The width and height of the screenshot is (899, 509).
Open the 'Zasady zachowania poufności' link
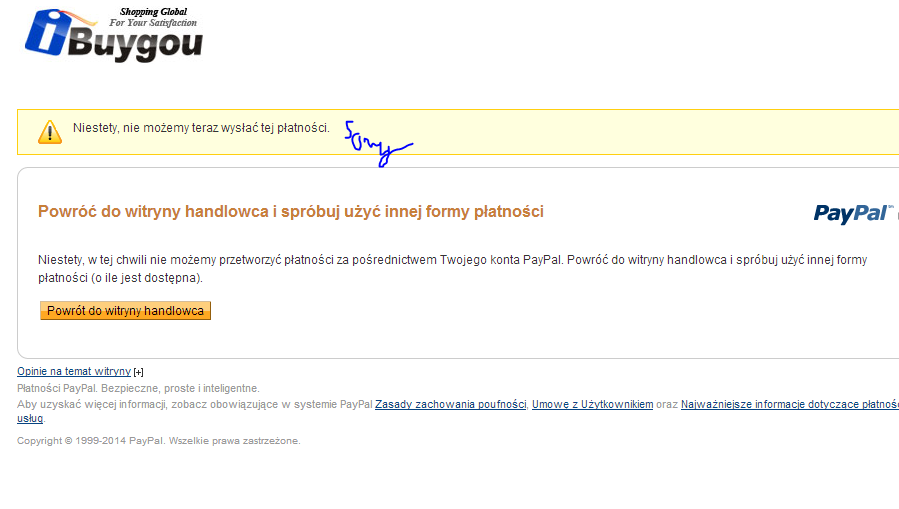tap(450, 404)
